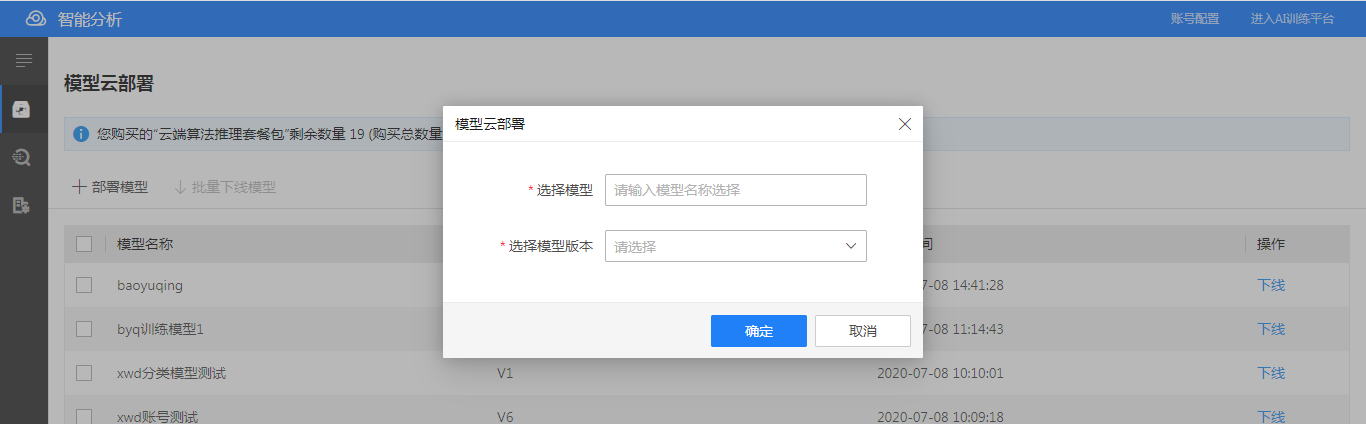Click the blue info icon in notice bar
This screenshot has height=424, width=1366.
(x=82, y=133)
